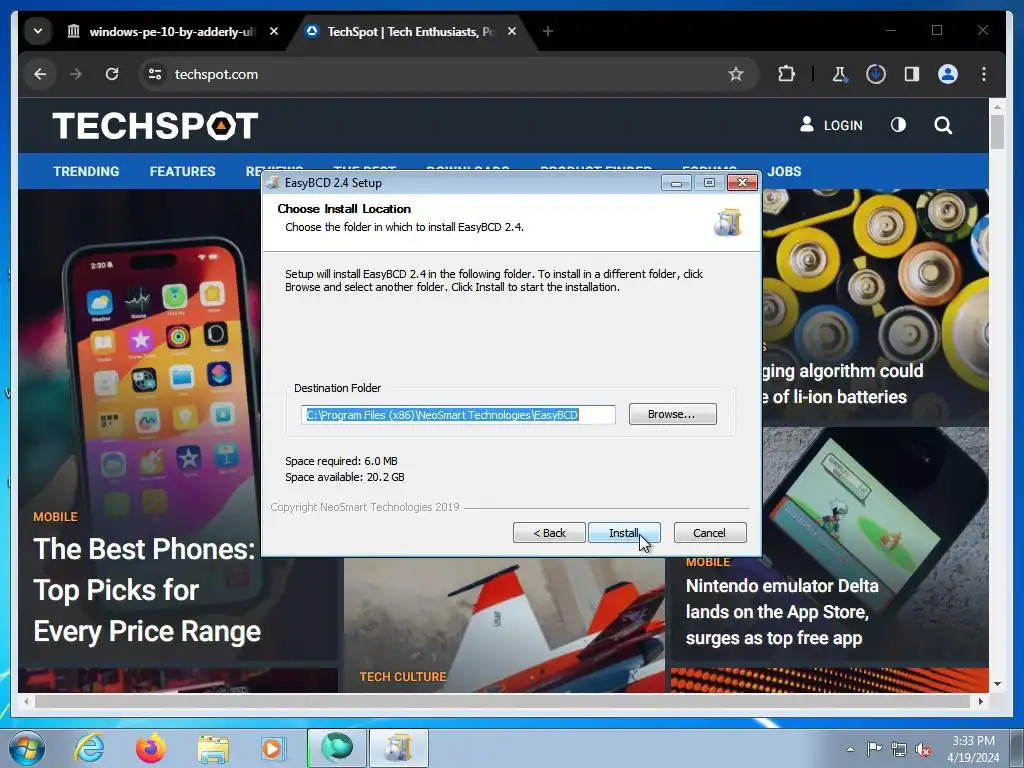The image size is (1024, 768).
Task: Open a new Chrome tab
Action: 548,31
